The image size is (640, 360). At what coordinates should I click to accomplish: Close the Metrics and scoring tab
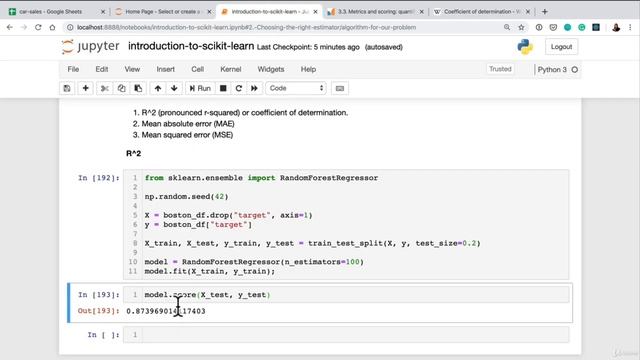tap(421, 12)
